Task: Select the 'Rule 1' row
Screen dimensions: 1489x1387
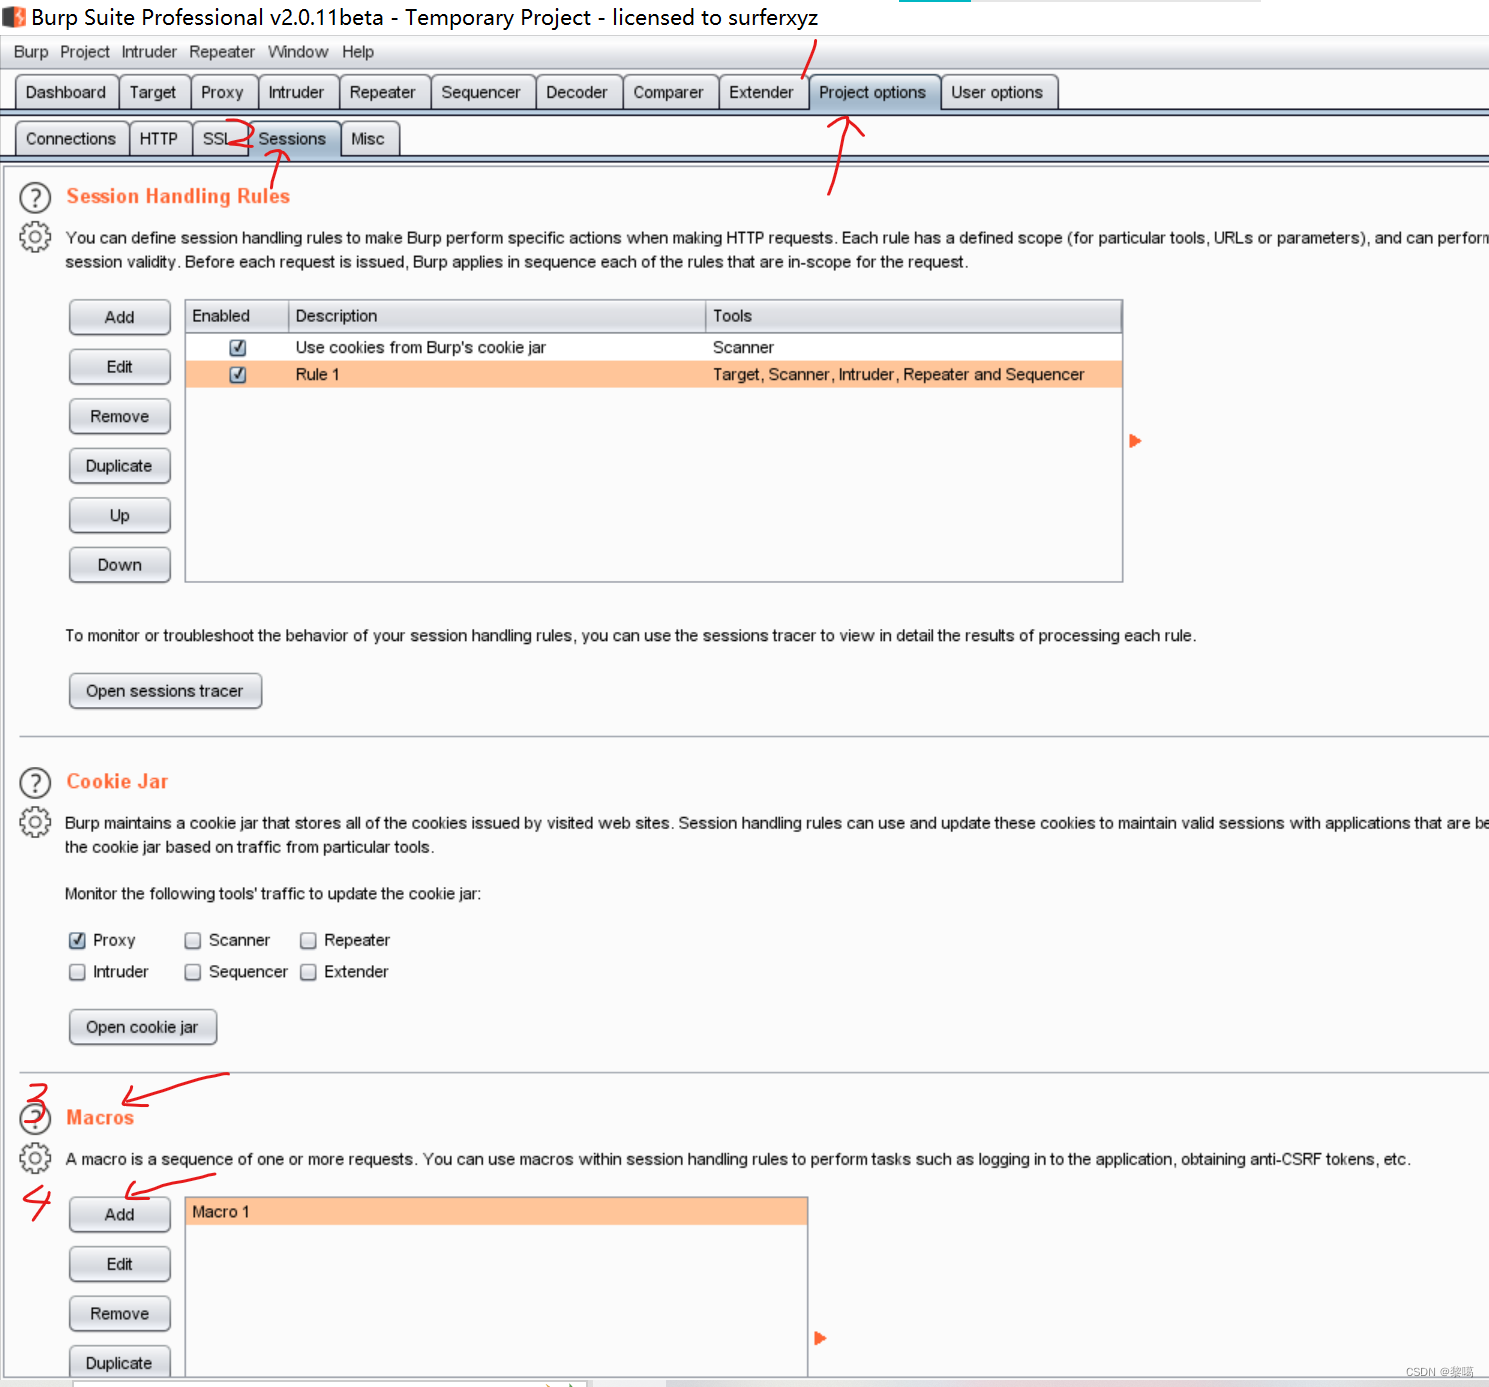Action: point(654,375)
